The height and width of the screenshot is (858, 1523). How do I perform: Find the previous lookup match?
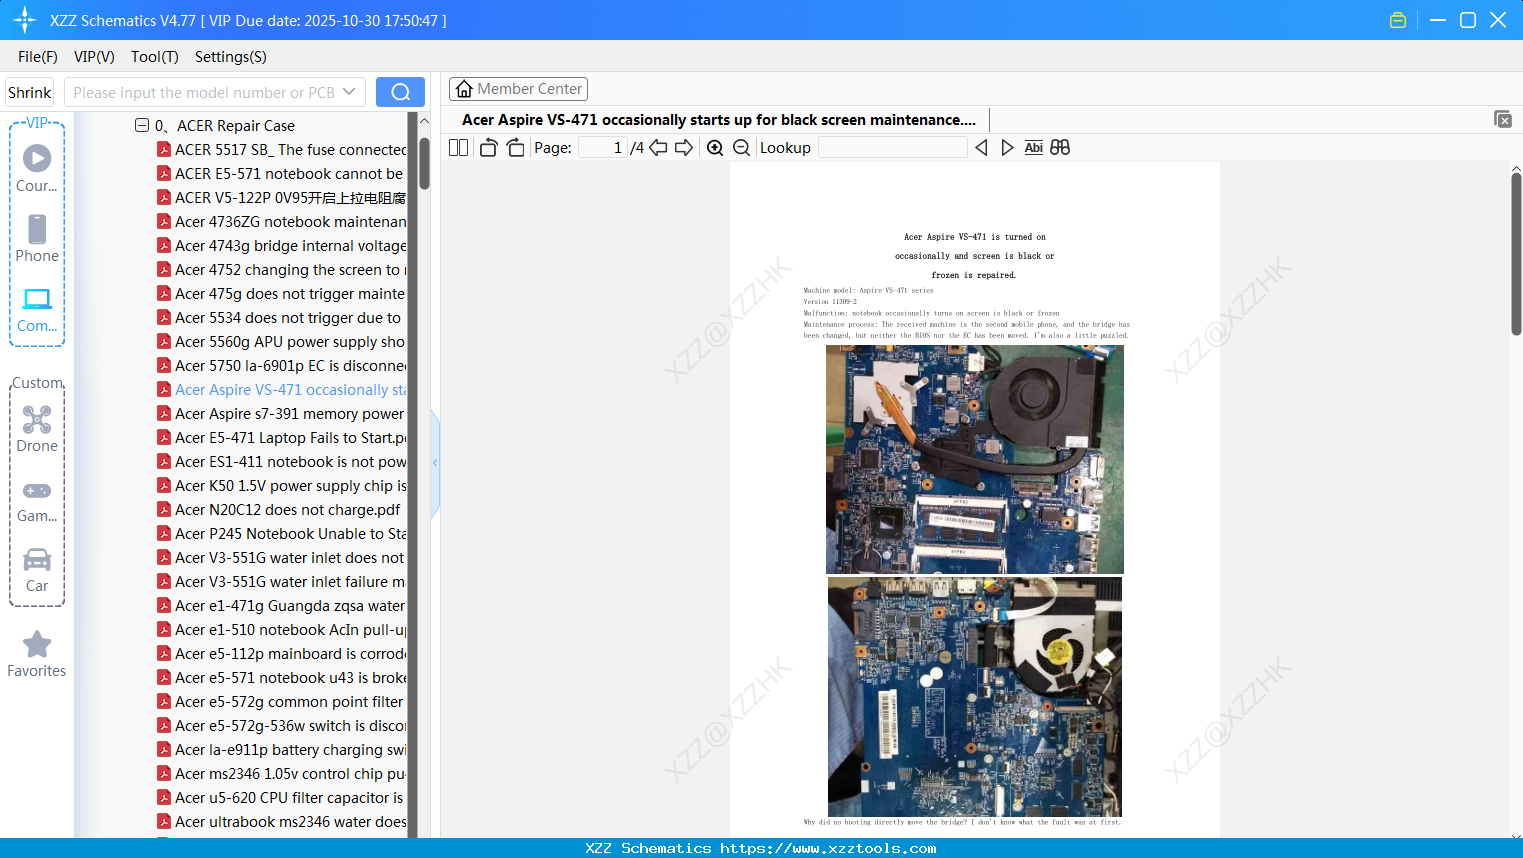click(981, 148)
